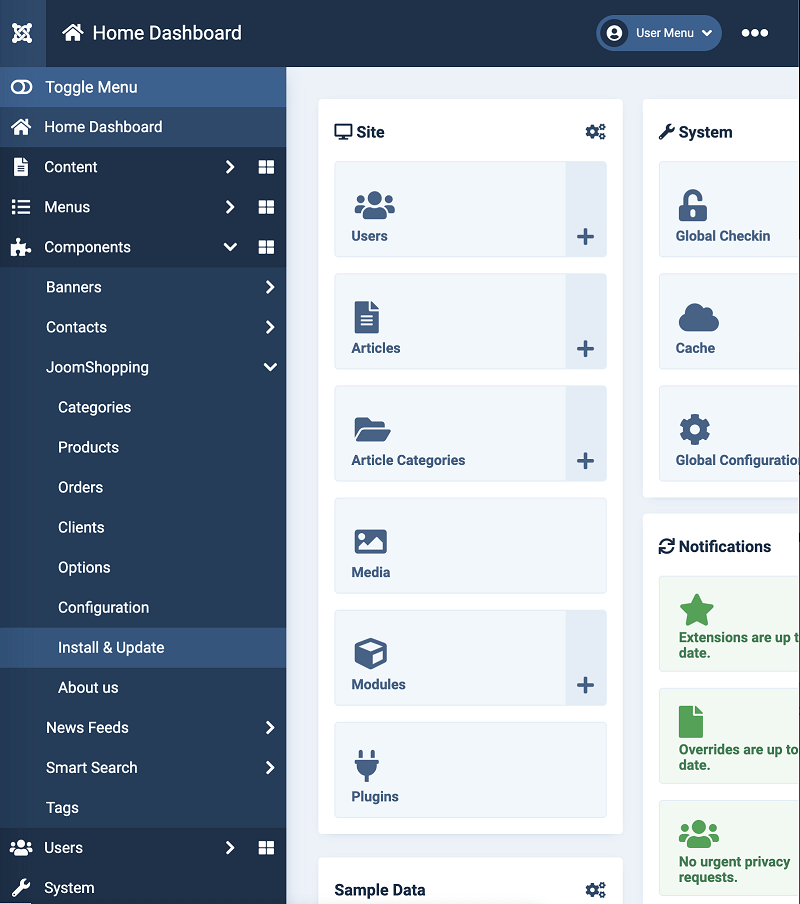The image size is (800, 904).
Task: Click the three-dots more options button
Action: pos(754,33)
